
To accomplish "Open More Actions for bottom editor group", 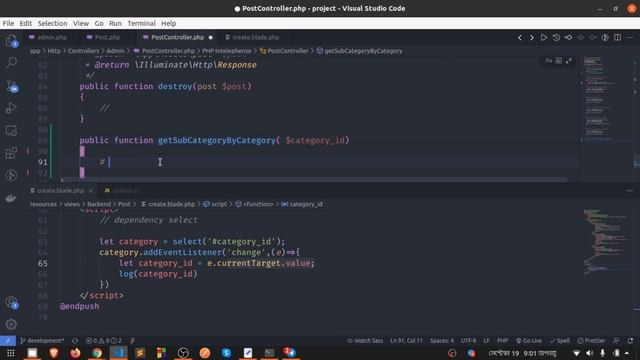I will point(629,191).
